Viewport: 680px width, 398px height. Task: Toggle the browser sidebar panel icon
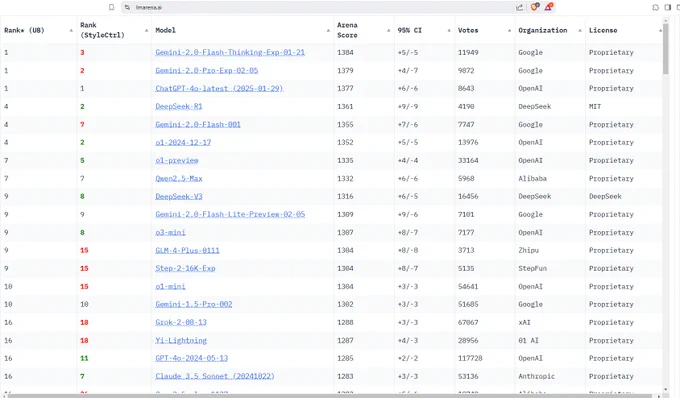[x=668, y=7]
